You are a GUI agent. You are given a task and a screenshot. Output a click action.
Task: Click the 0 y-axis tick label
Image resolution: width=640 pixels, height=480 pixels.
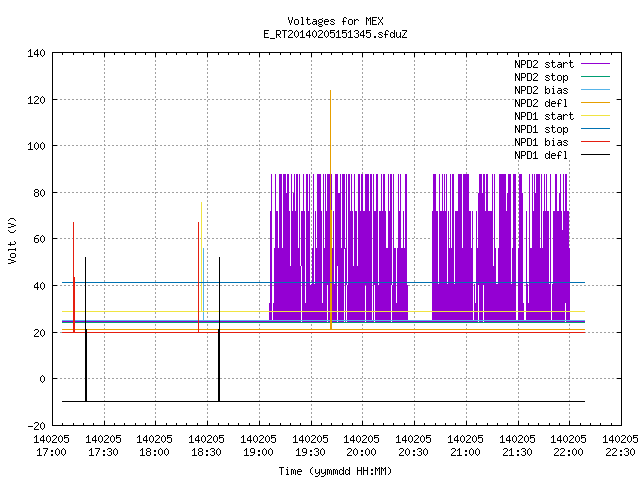(42, 379)
